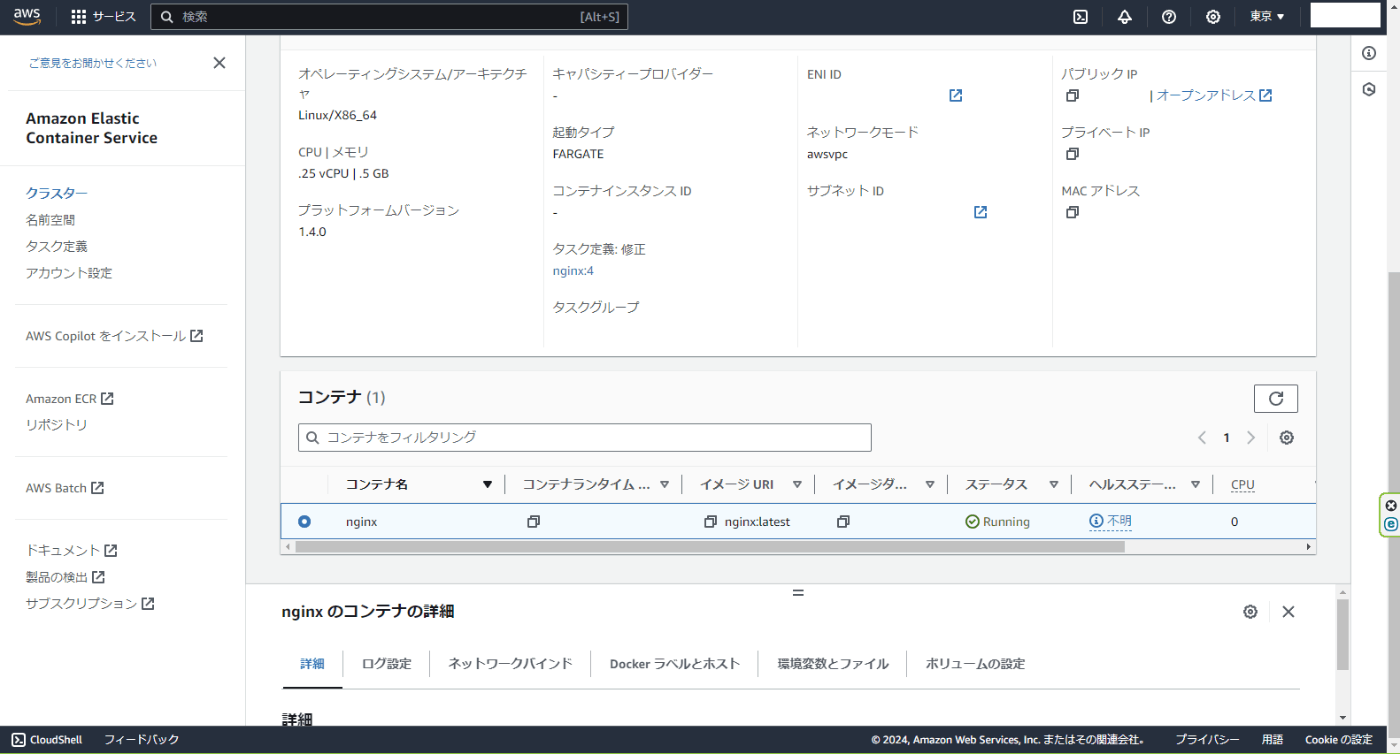Open アカウント設定 in the sidebar

point(69,273)
